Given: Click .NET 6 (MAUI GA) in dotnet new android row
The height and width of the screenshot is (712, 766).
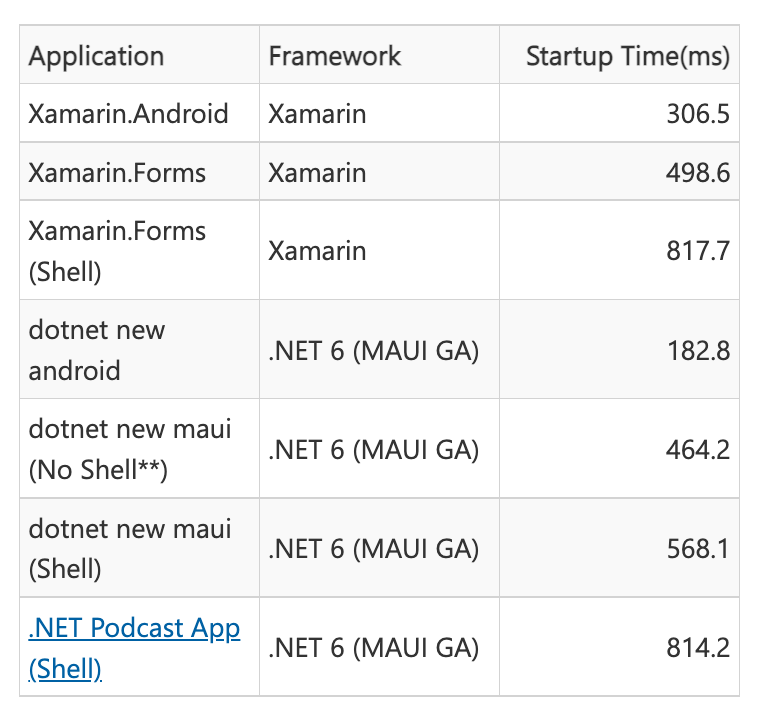Looking at the screenshot, I should pos(374,351).
